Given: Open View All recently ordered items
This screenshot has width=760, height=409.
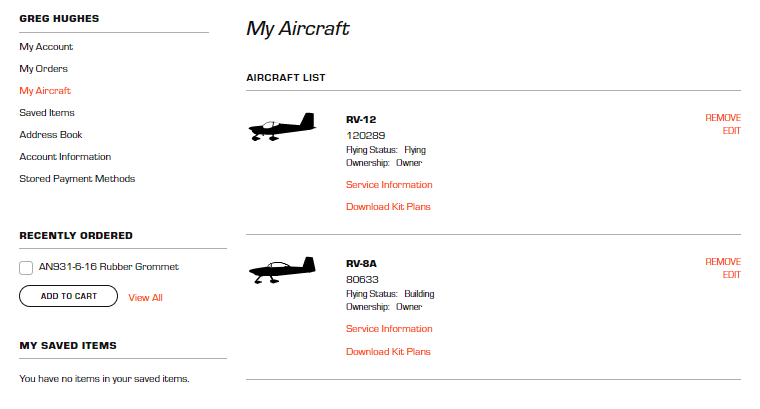Looking at the screenshot, I should tap(145, 298).
